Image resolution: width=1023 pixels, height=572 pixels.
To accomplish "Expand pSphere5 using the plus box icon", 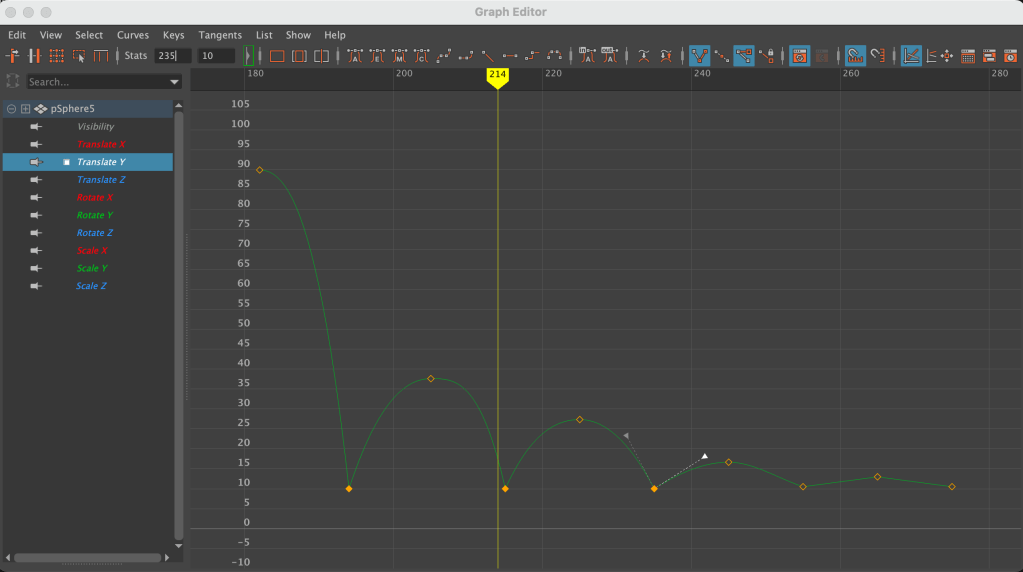I will point(25,109).
